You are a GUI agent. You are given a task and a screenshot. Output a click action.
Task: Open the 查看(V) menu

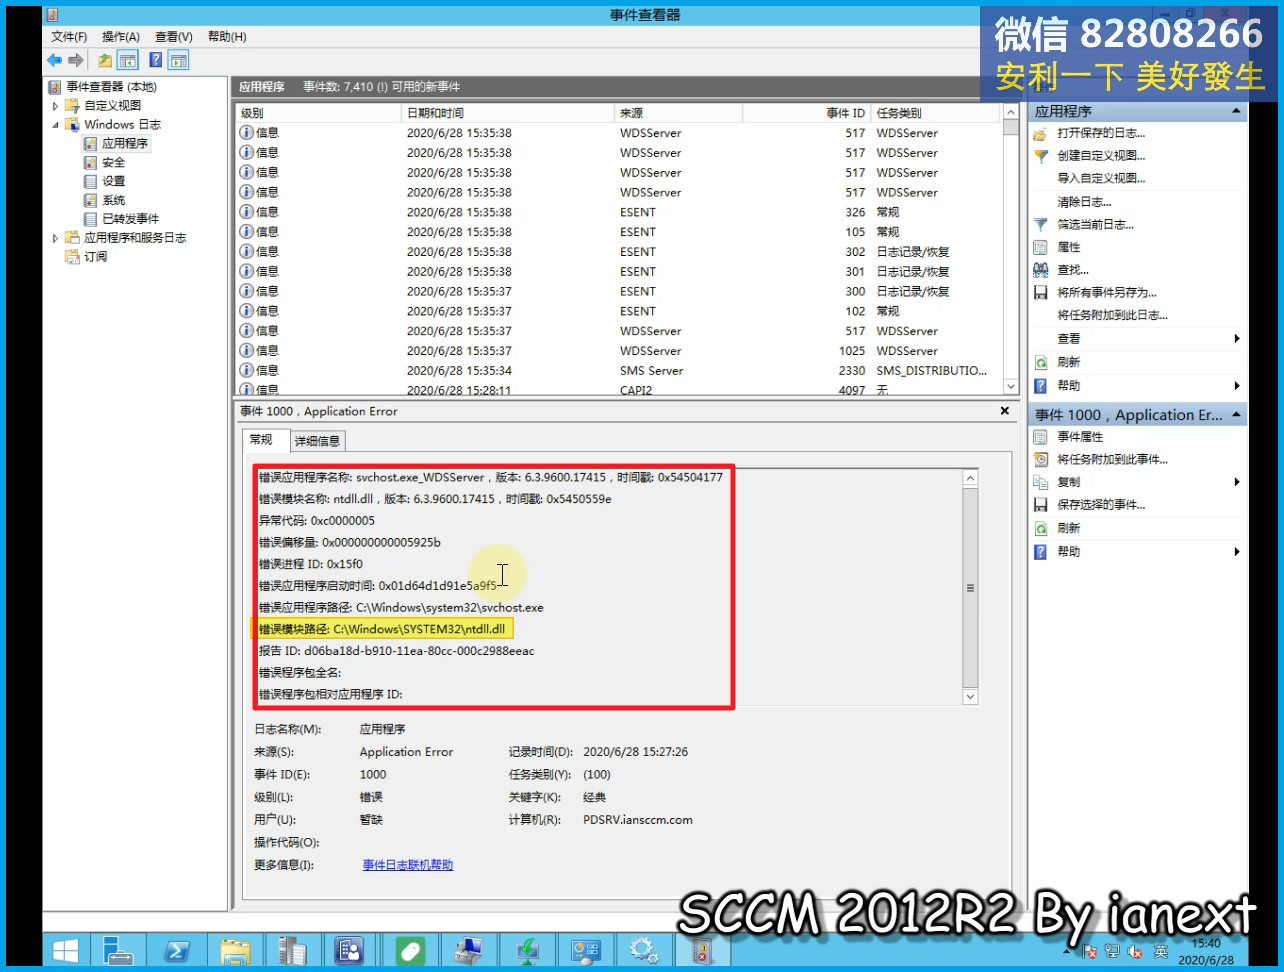click(174, 37)
